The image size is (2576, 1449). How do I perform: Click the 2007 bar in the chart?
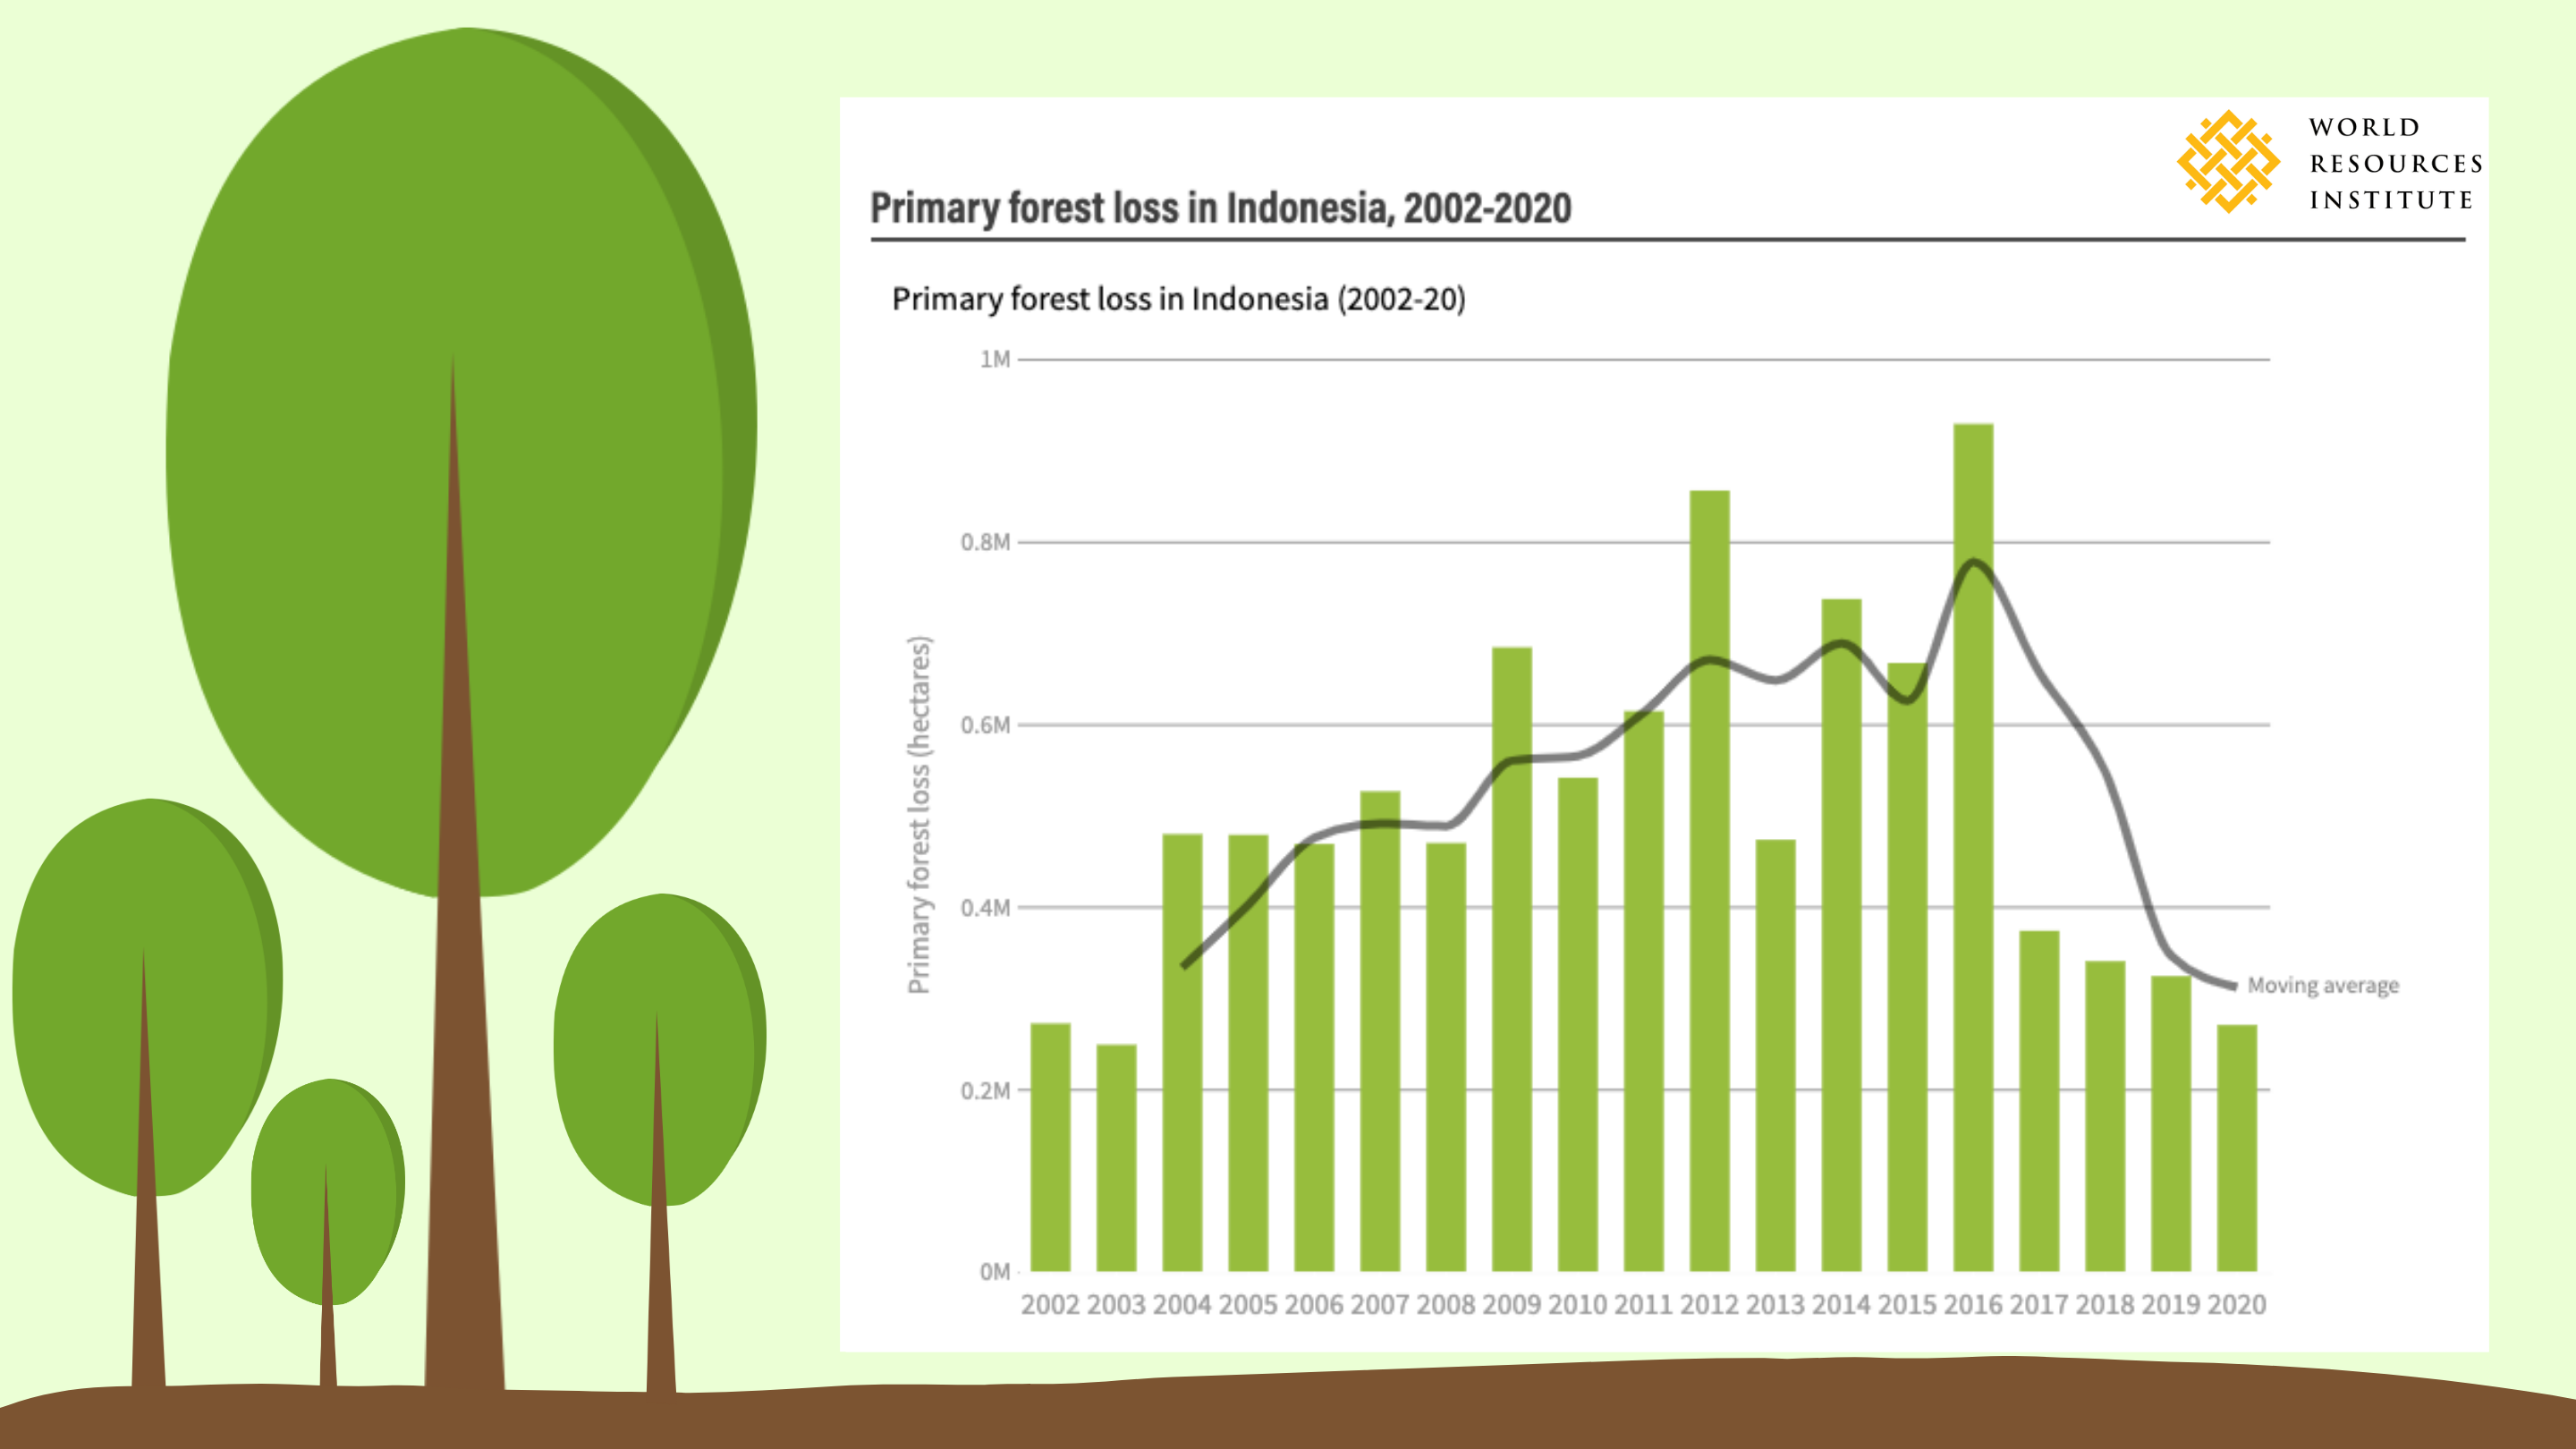pos(1380,1032)
